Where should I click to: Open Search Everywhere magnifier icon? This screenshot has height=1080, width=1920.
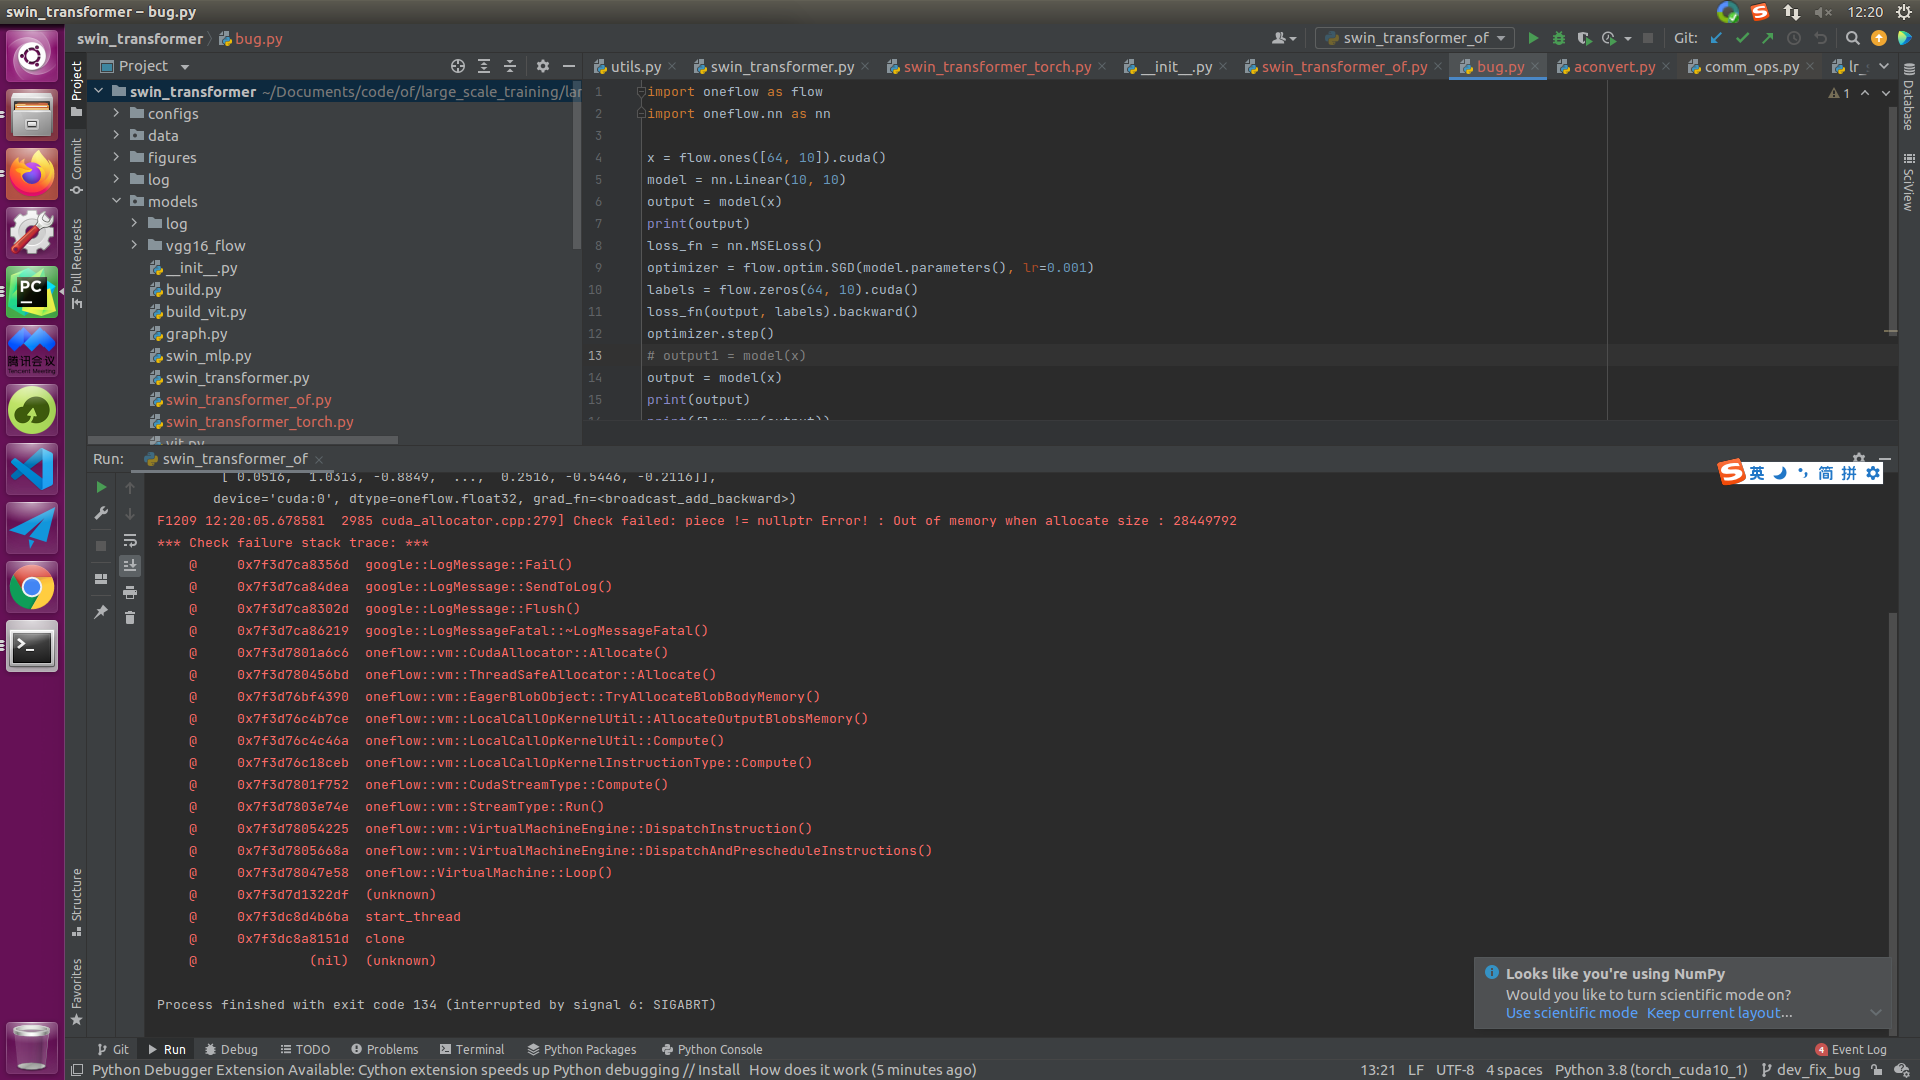tap(1853, 38)
